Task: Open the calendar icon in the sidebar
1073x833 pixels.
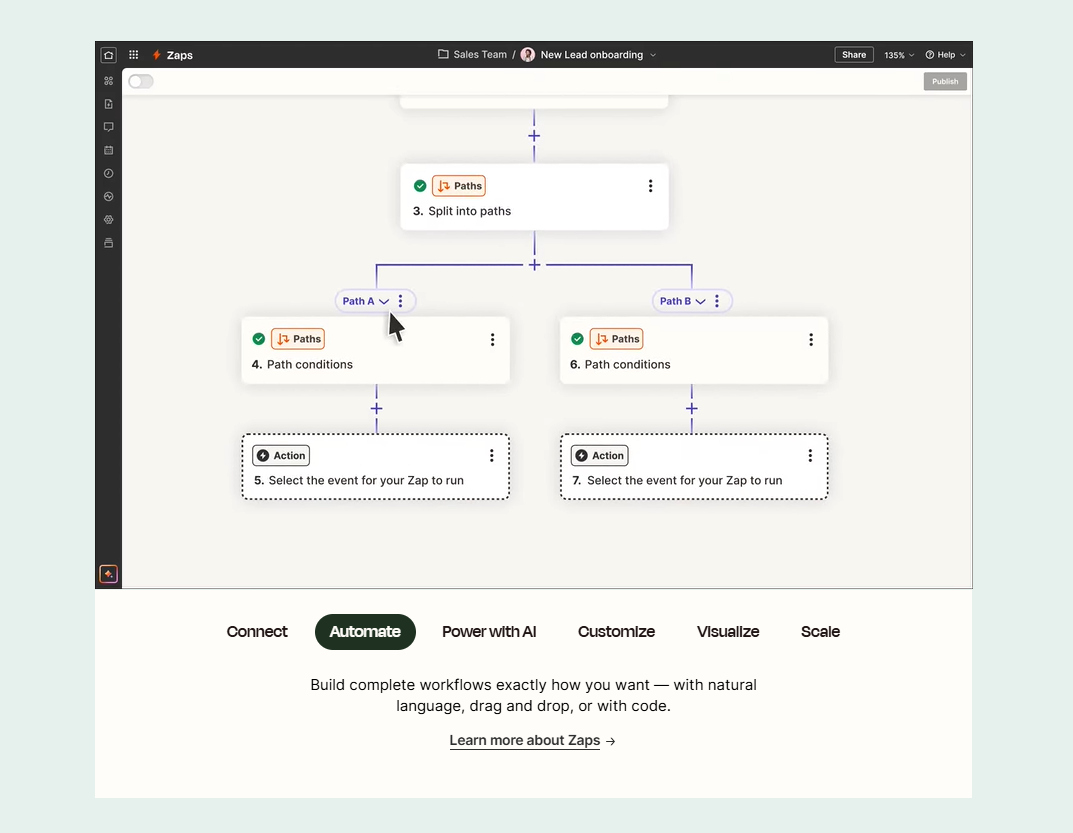Action: click(108, 150)
